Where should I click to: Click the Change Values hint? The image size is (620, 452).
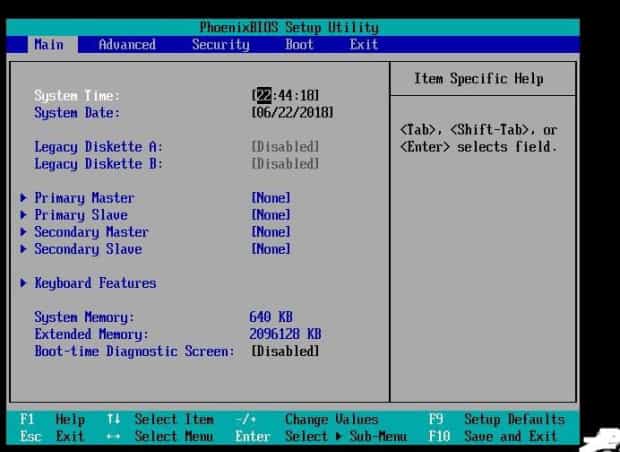[x=331, y=419]
